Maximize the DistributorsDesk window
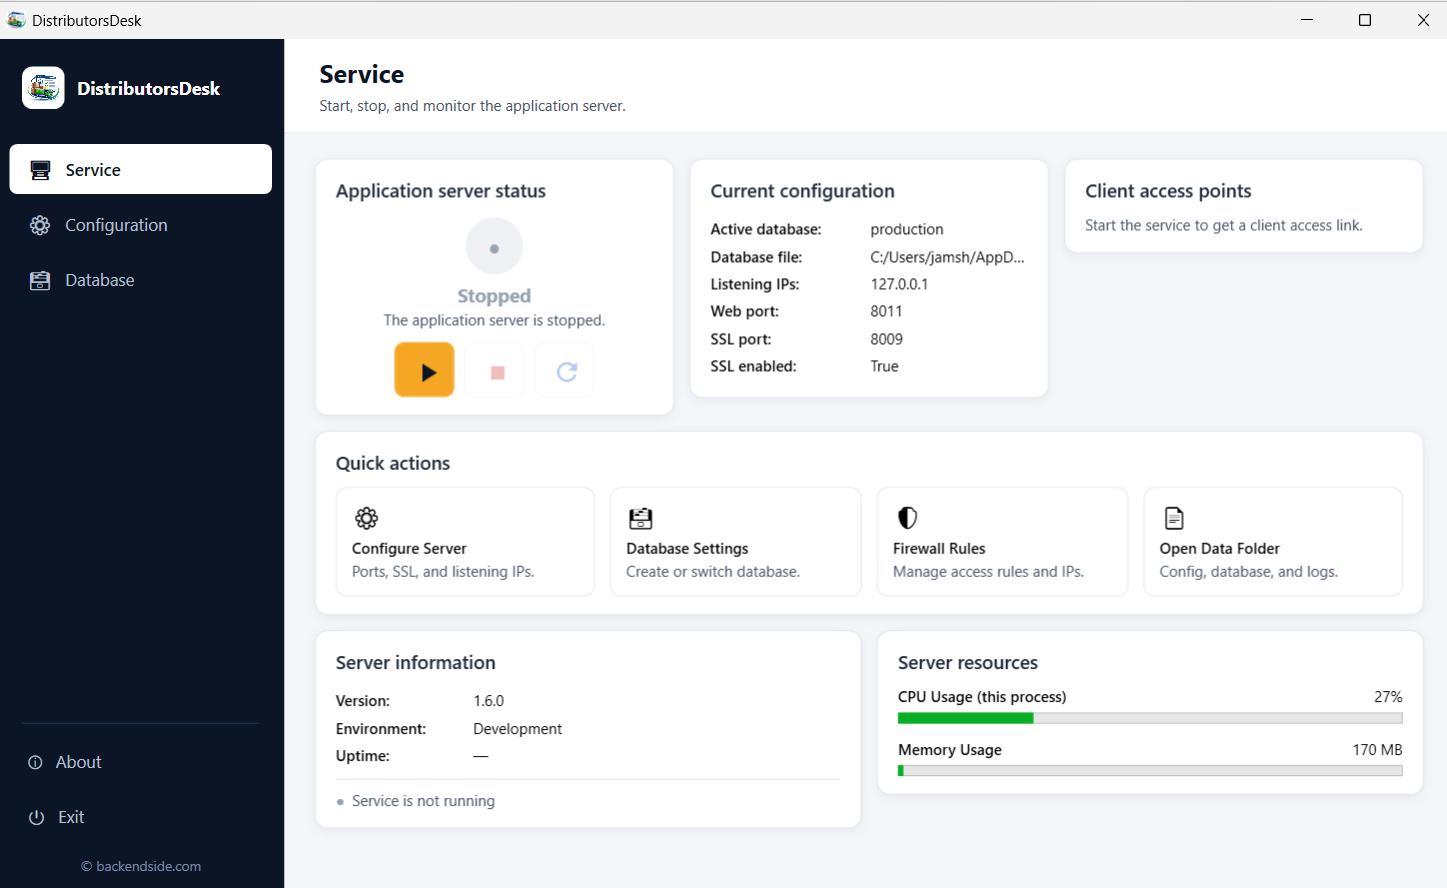 coord(1365,20)
